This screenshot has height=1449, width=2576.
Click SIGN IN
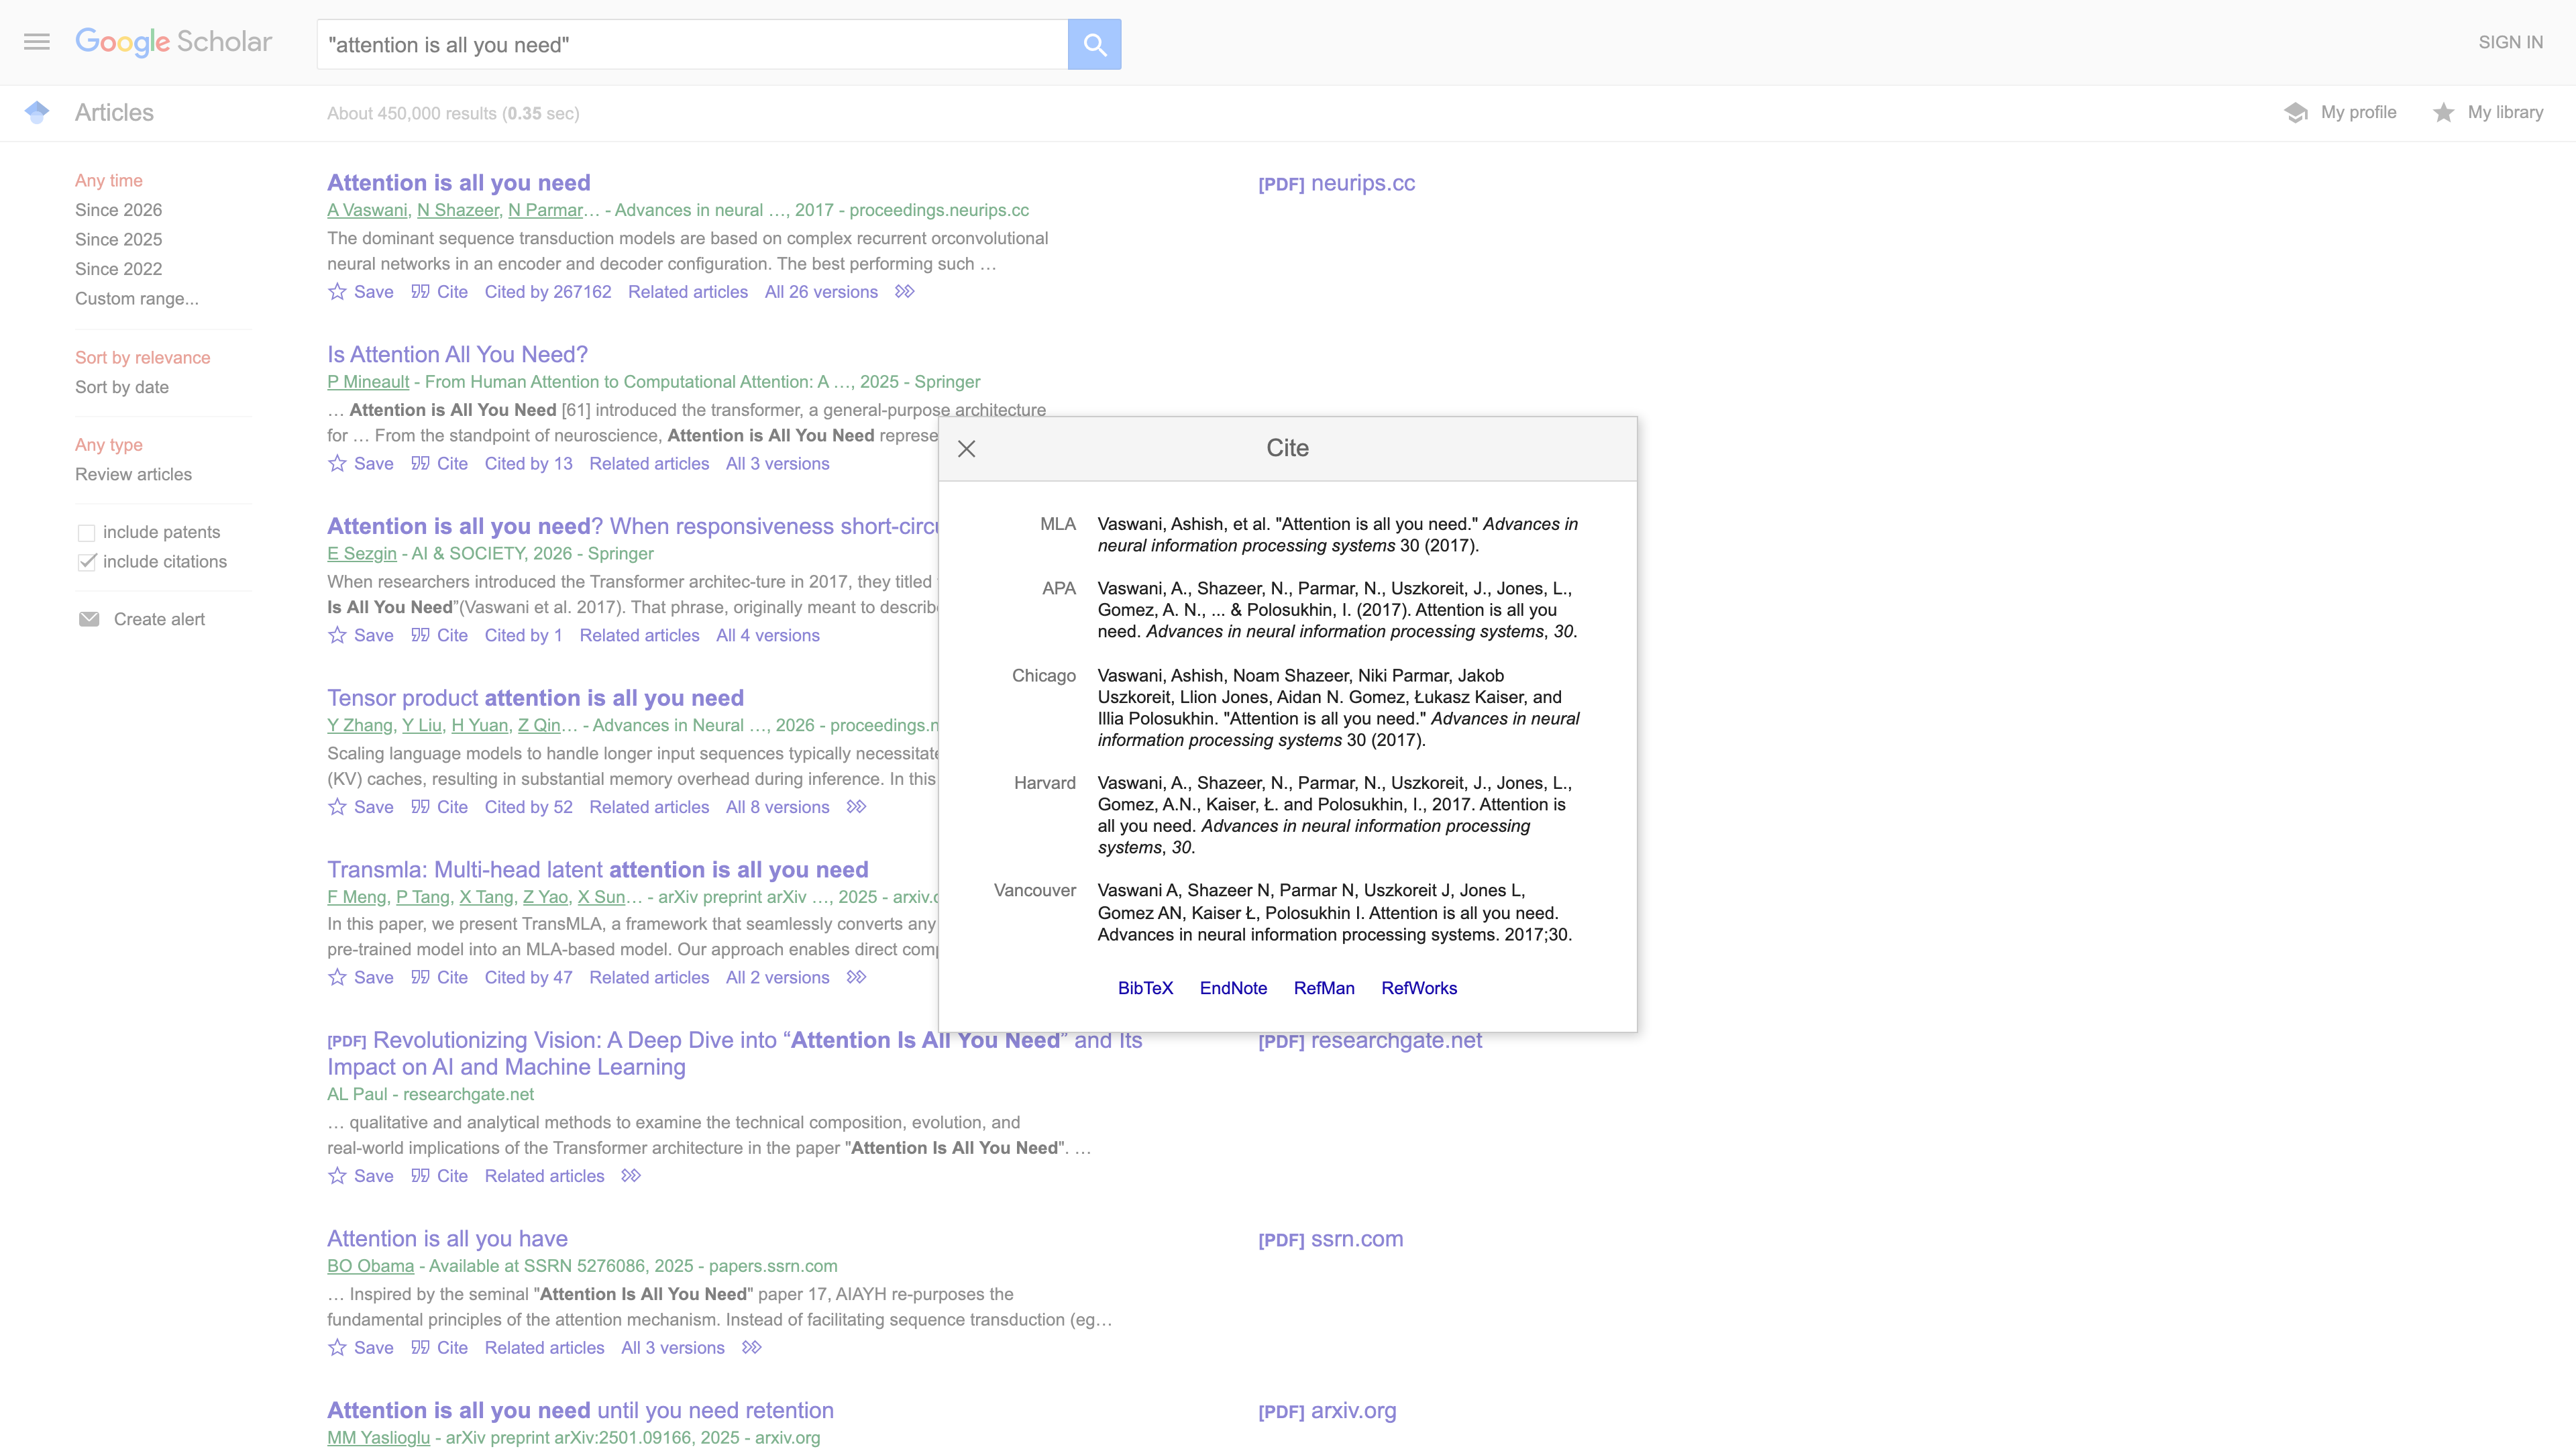coord(2510,42)
